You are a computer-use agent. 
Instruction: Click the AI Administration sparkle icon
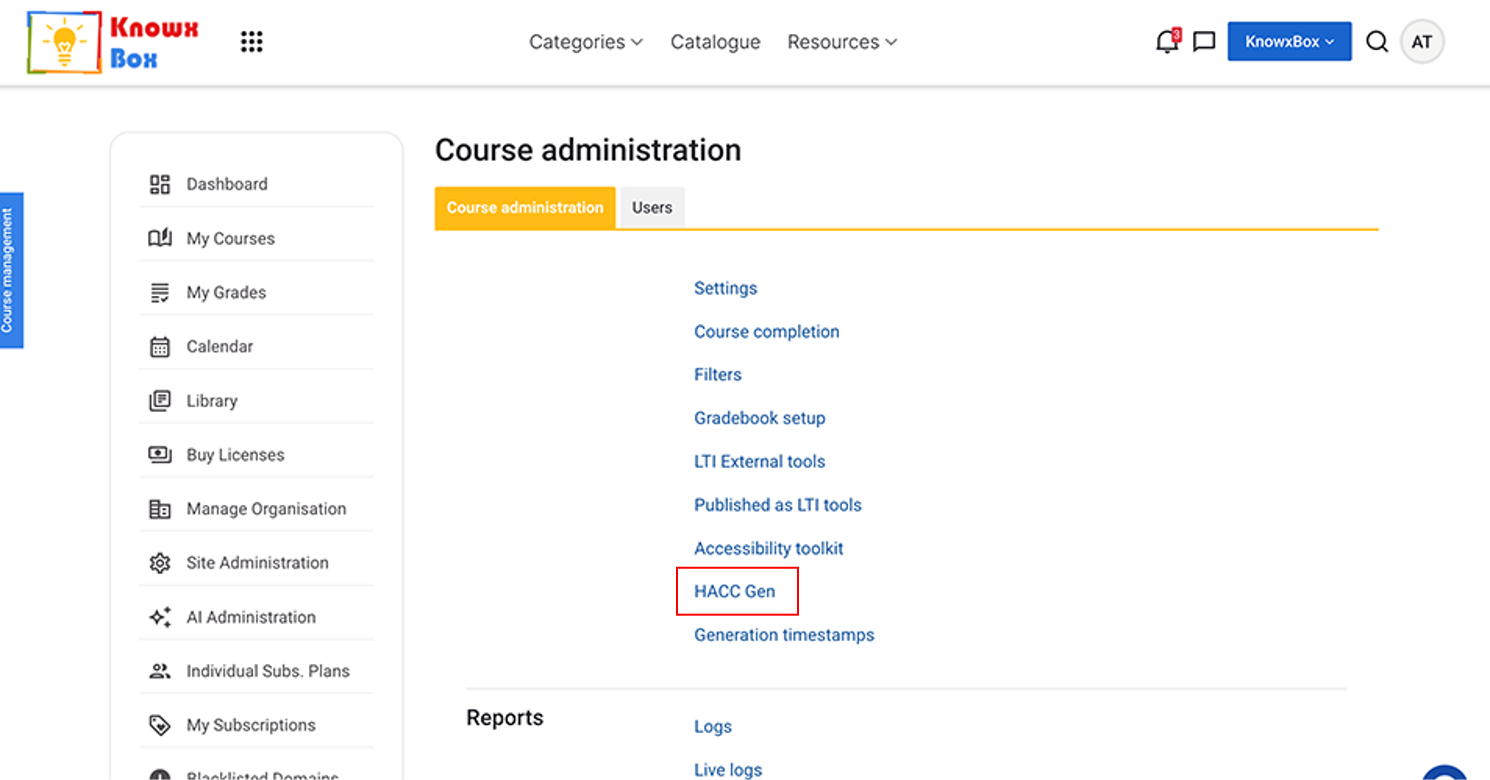pyautogui.click(x=160, y=617)
